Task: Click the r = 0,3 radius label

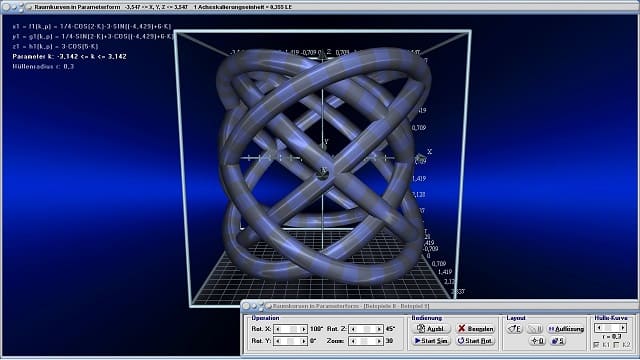Action: point(612,337)
